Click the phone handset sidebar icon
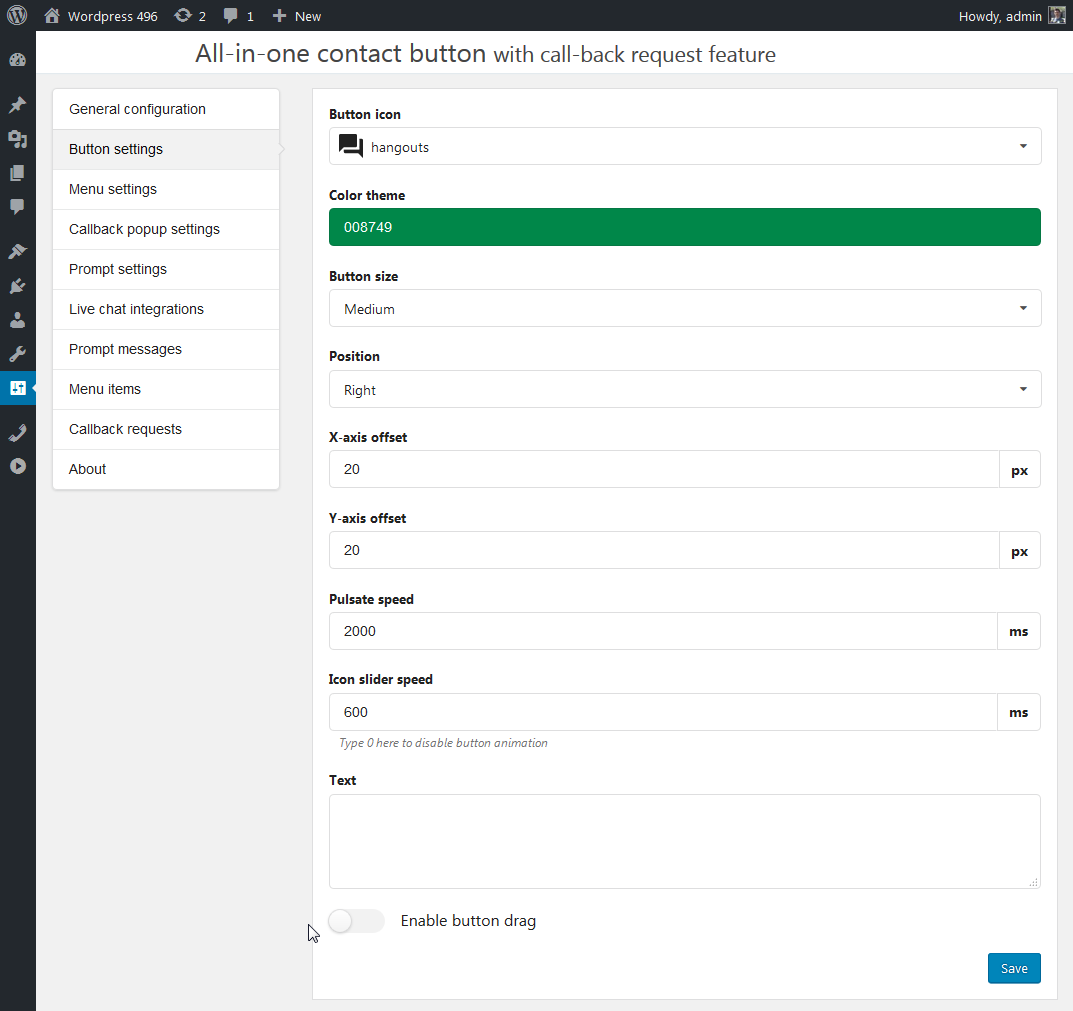The width and height of the screenshot is (1073, 1011). 17,432
